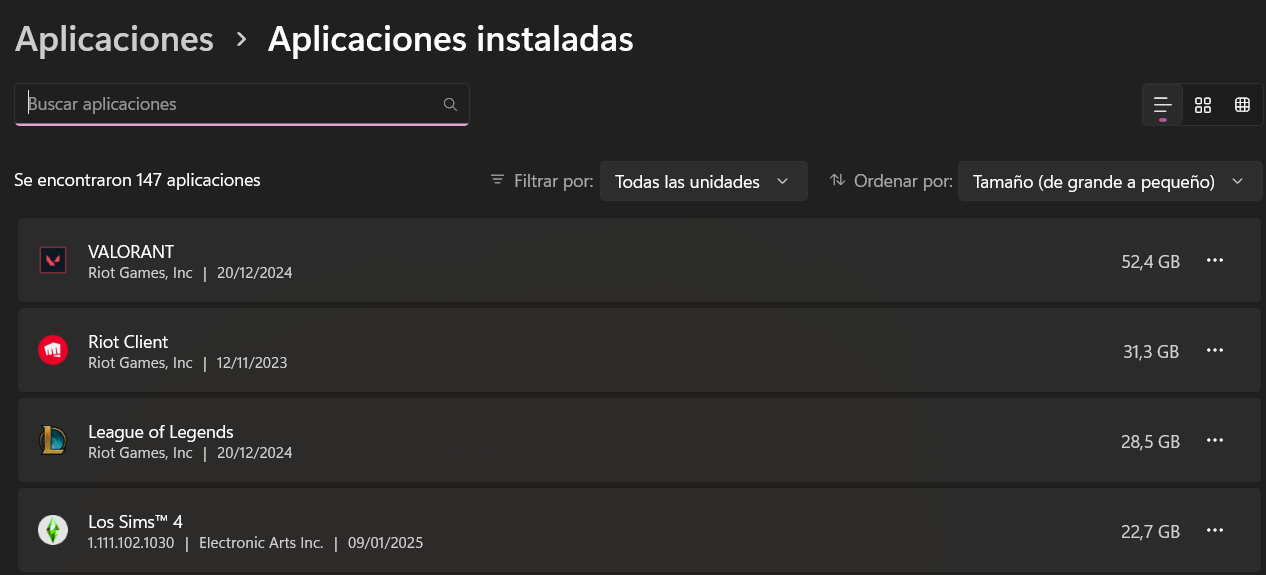The width and height of the screenshot is (1266, 575).
Task: Select the list view icon
Action: click(1162, 104)
